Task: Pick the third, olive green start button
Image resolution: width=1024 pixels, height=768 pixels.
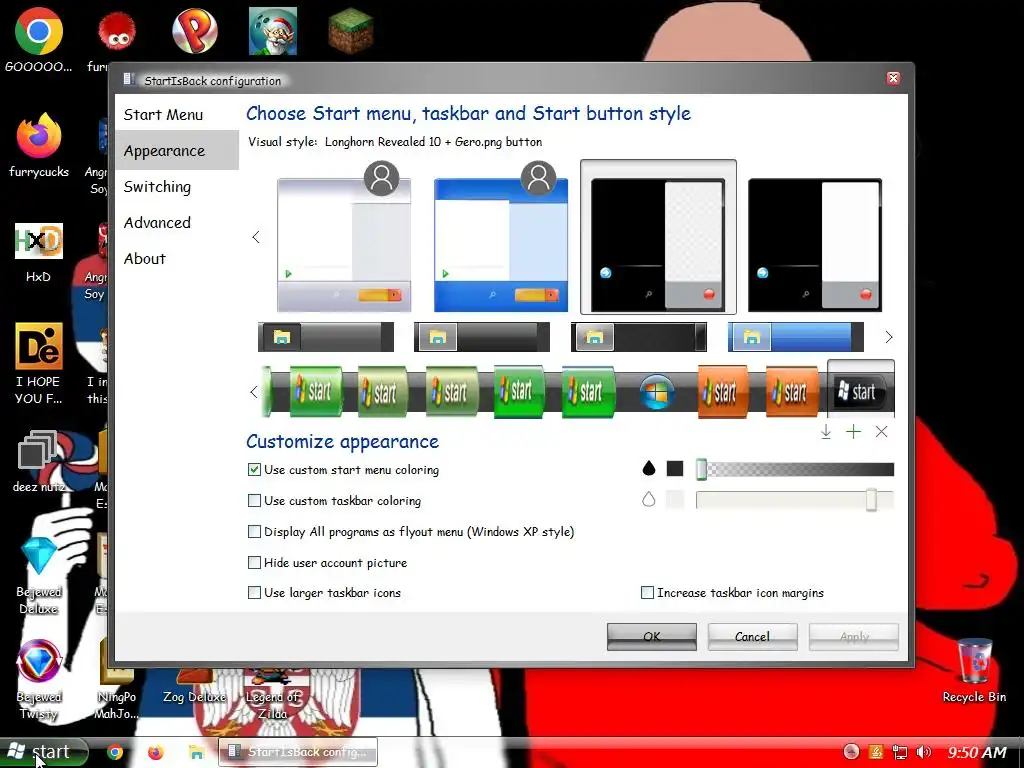Action: click(x=451, y=392)
